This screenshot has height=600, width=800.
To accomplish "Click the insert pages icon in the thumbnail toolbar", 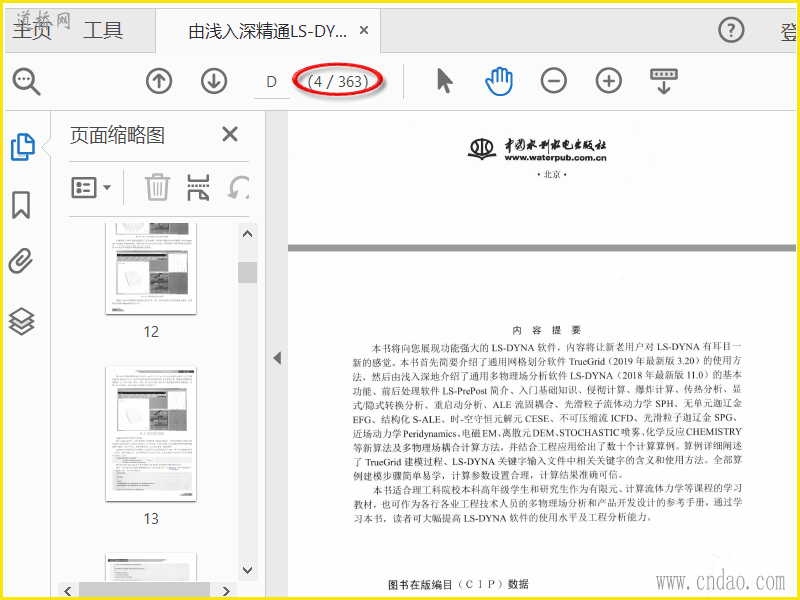I will click(x=198, y=187).
